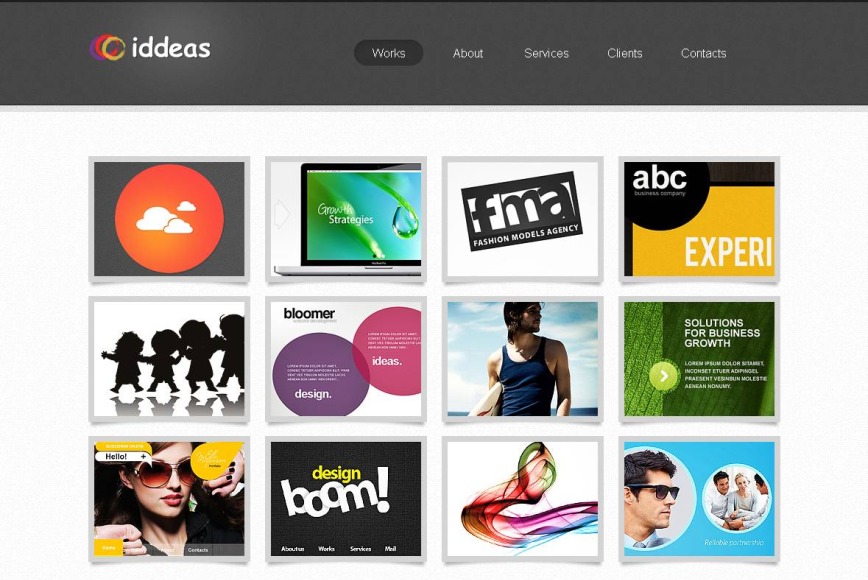Viewport: 868px width, 580px height.
Task: Click the FMA Fashion Models Agency logo
Action: click(x=521, y=212)
